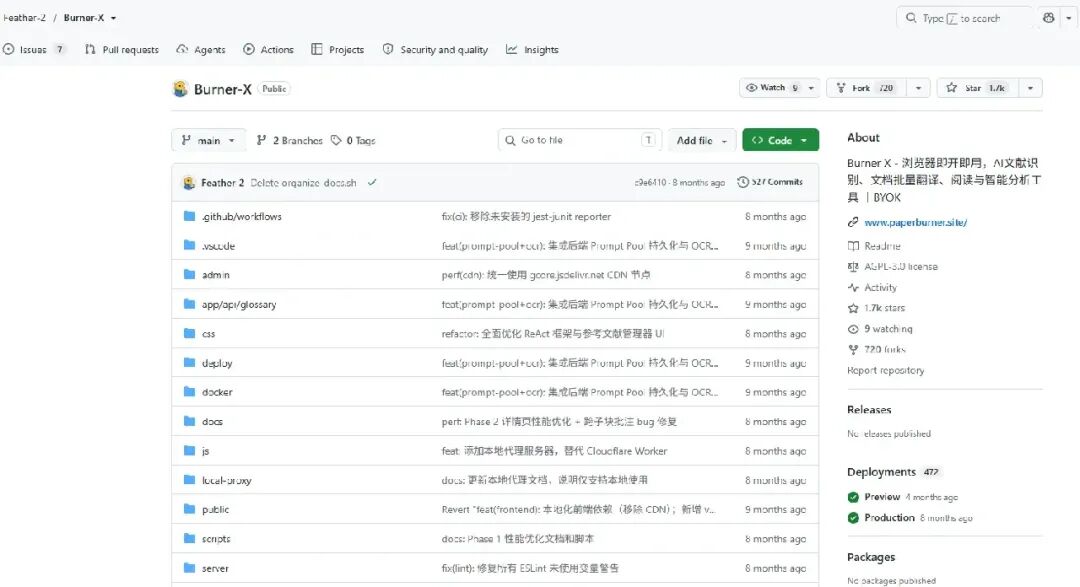Open the ESLint commit message for server
1080x587 pixels.
click(x=530, y=568)
